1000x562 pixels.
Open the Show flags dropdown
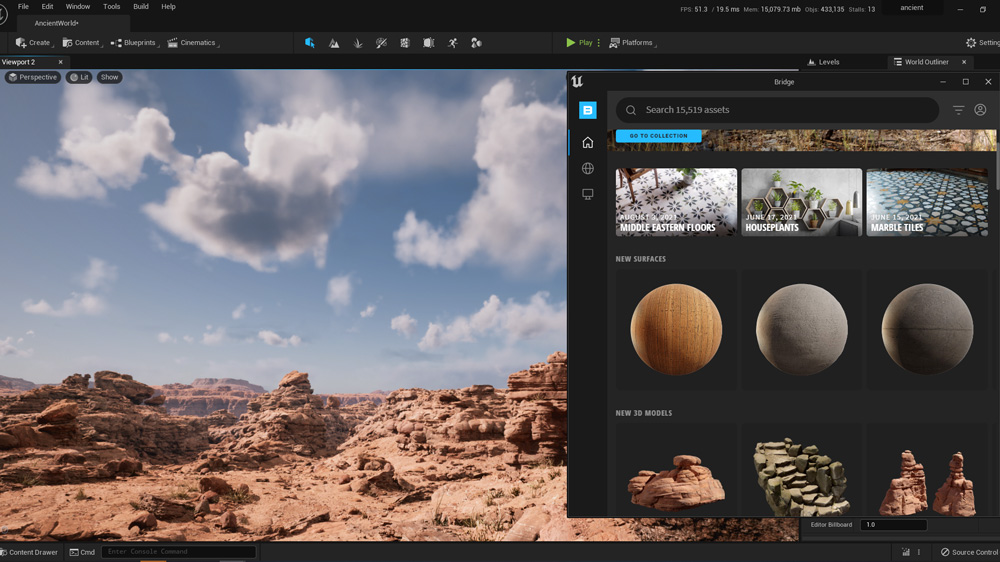(x=110, y=77)
